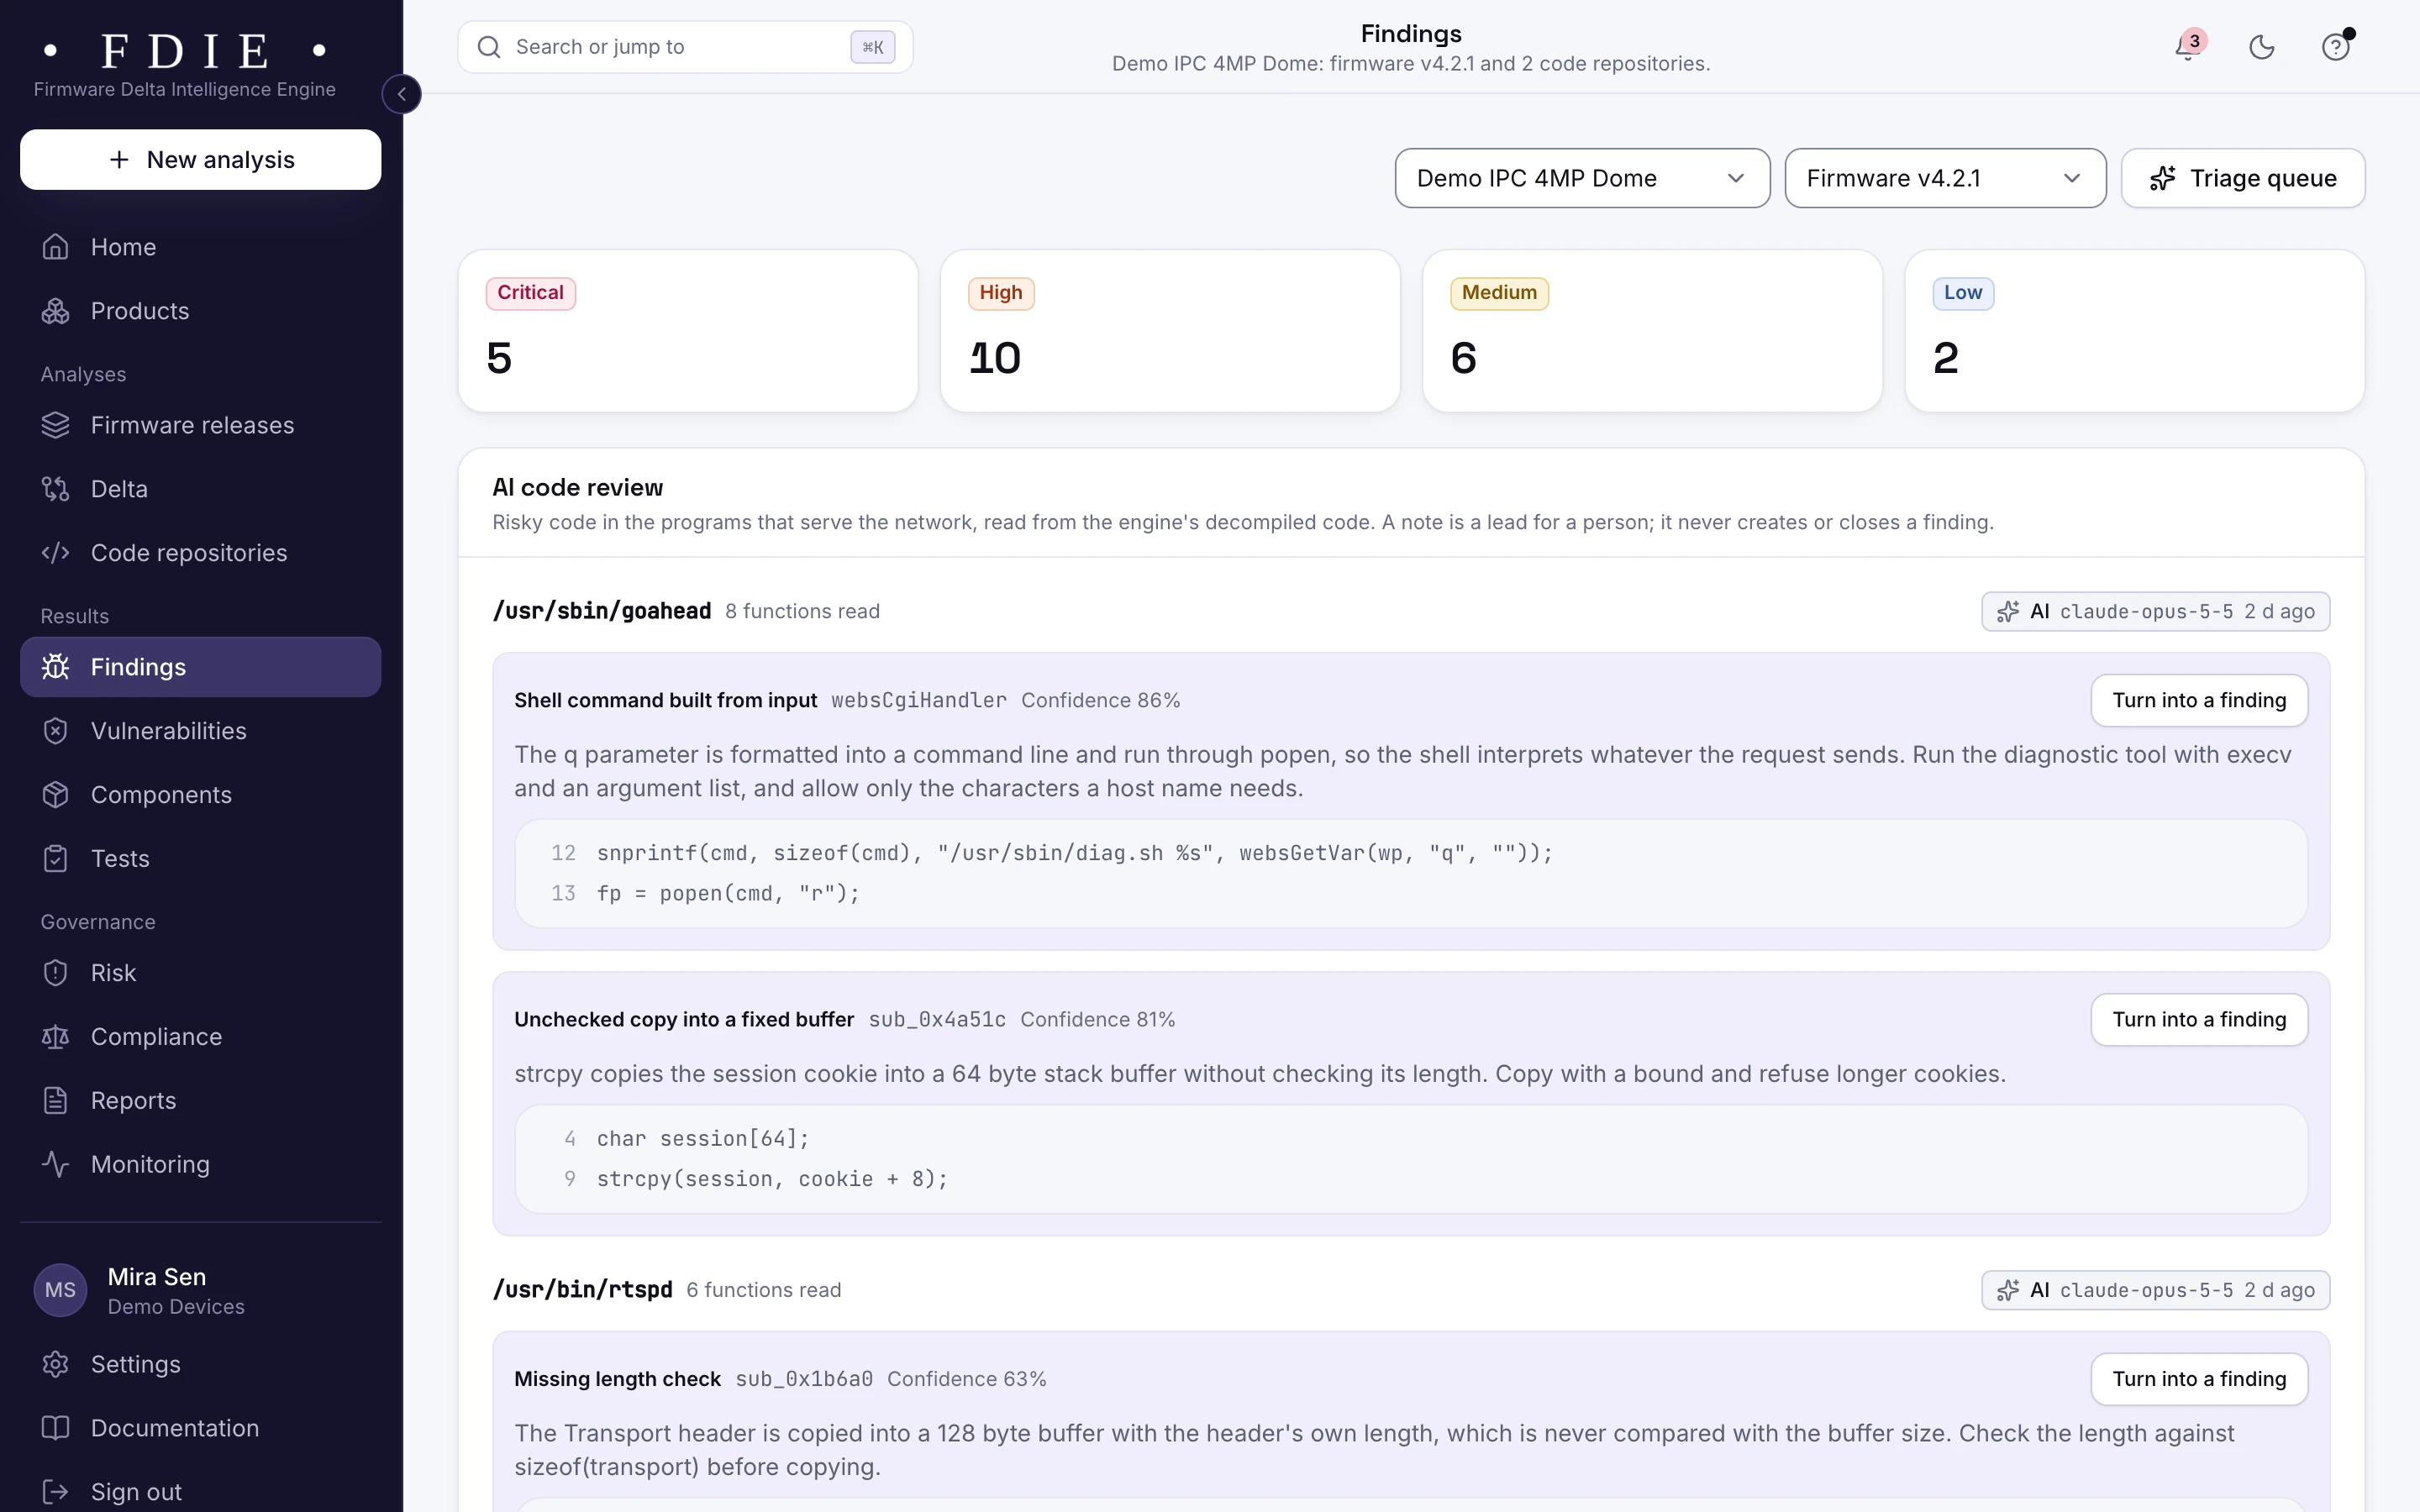Open the Triage queue
The width and height of the screenshot is (2420, 1512).
2243,178
